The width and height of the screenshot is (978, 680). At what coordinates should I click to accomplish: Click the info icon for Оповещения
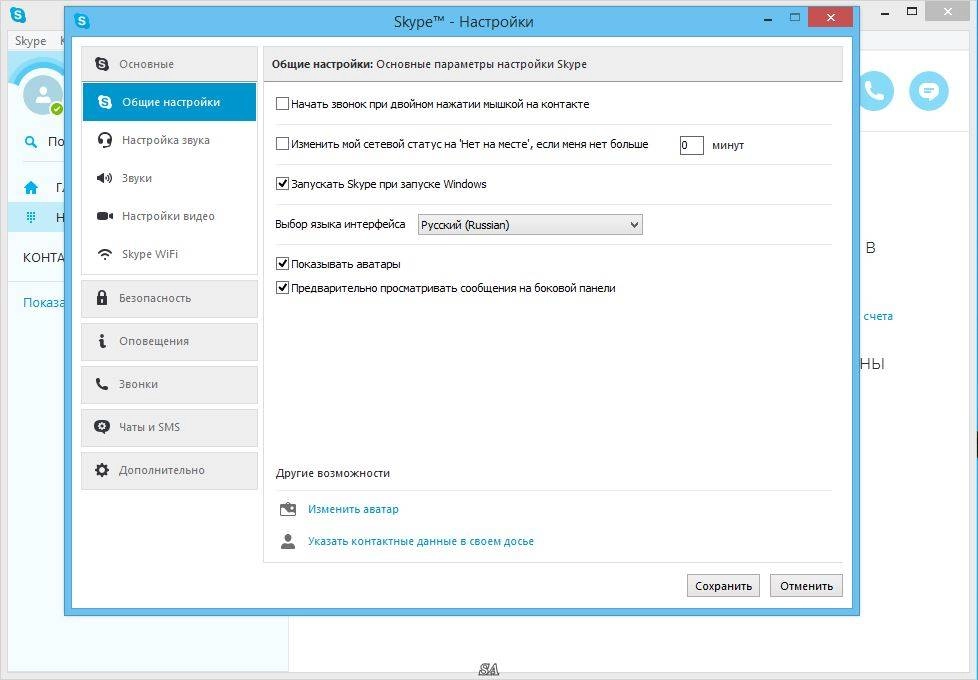[x=102, y=341]
